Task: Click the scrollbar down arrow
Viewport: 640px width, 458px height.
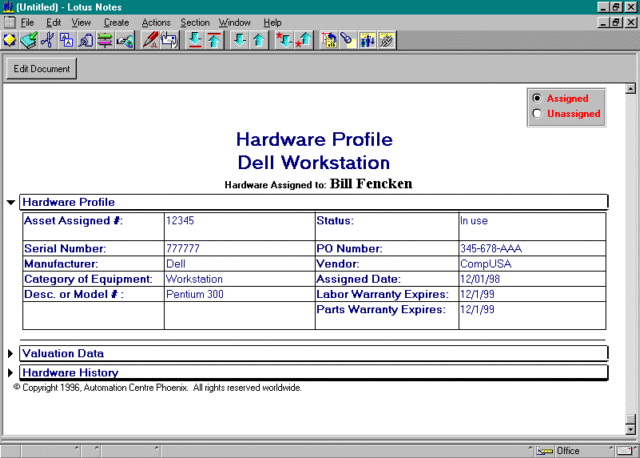Action: [631, 429]
